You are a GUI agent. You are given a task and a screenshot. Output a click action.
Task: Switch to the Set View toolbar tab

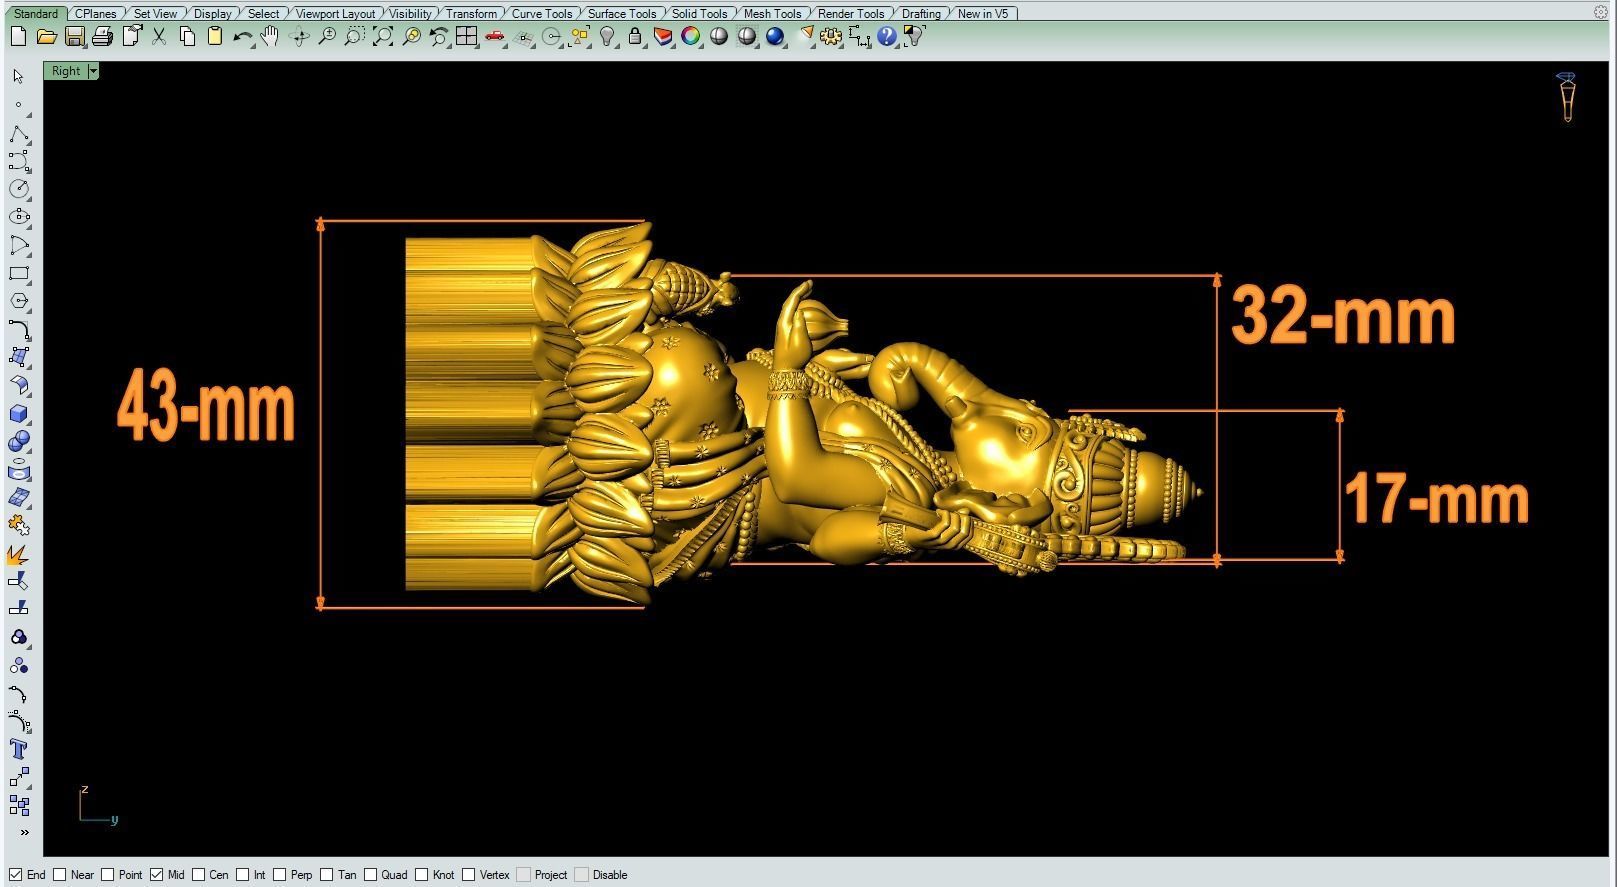(x=155, y=14)
